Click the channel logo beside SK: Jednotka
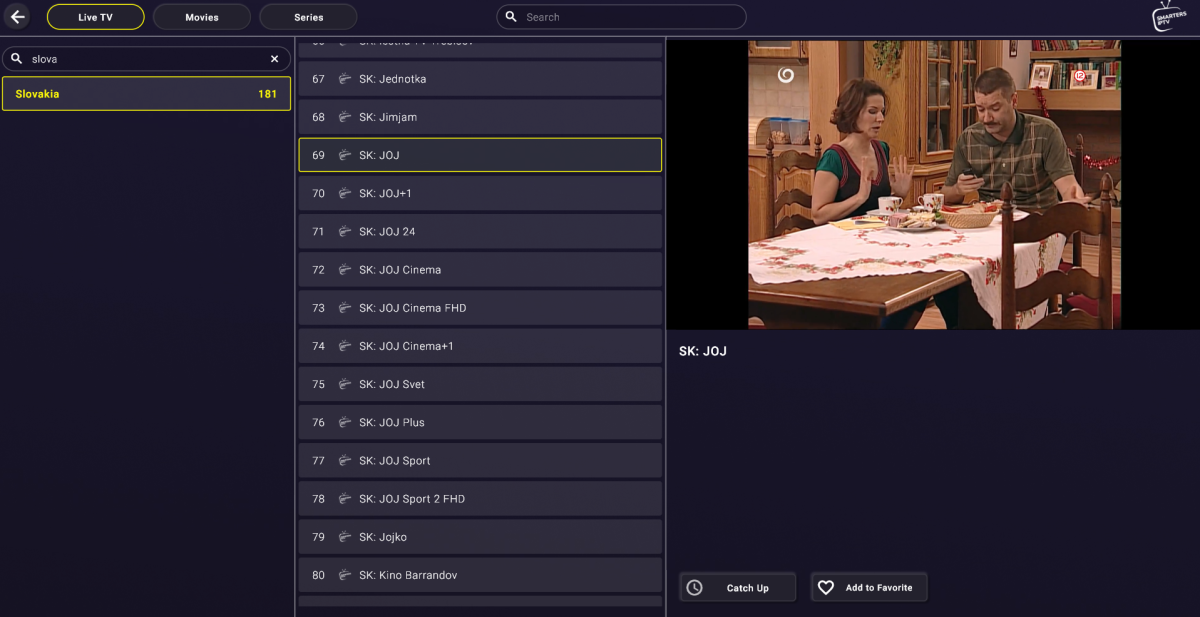Image resolution: width=1200 pixels, height=617 pixels. coord(345,79)
